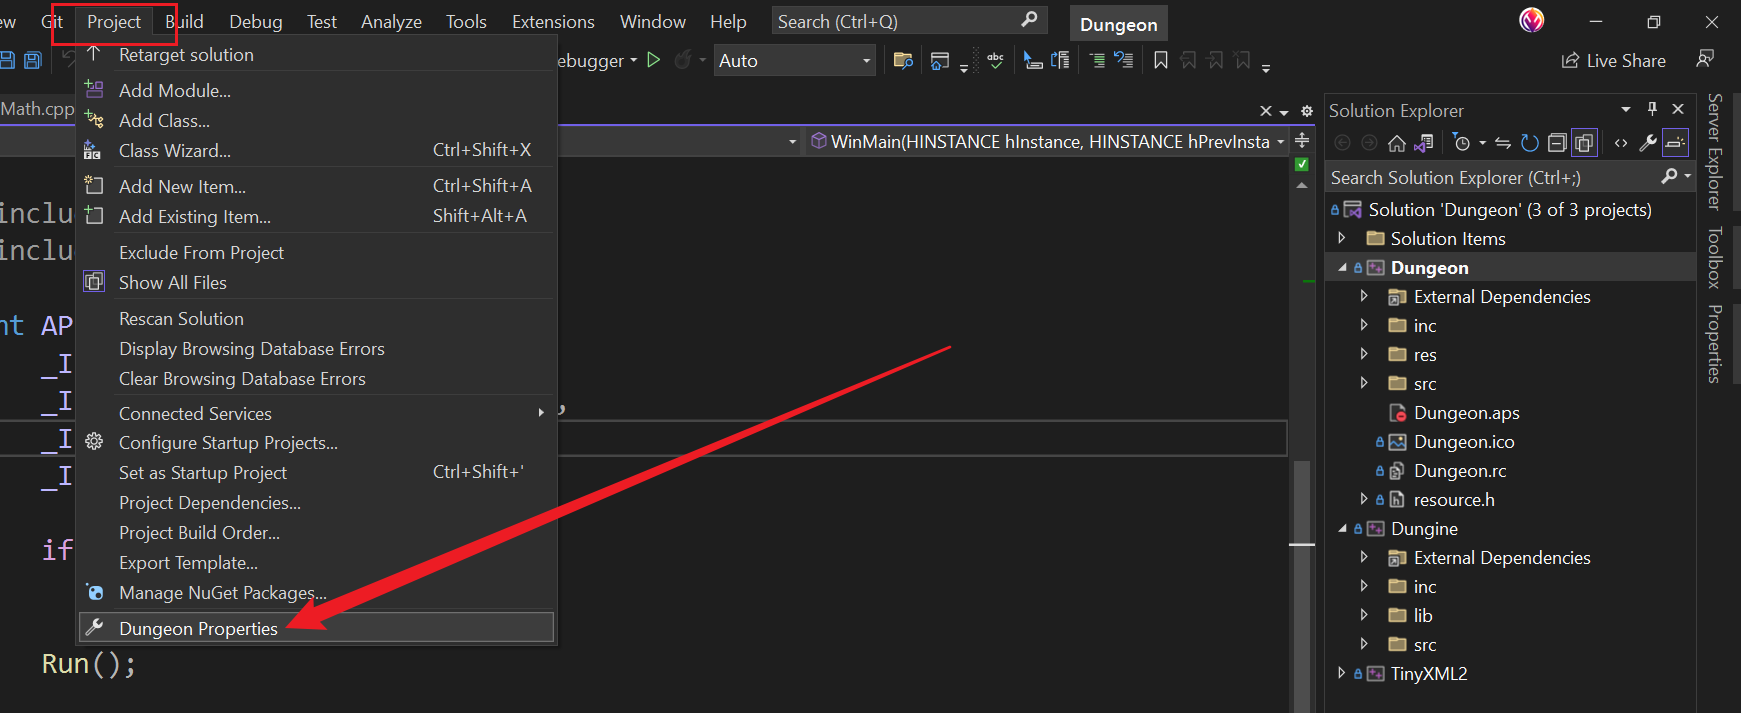The image size is (1741, 713).
Task: Toggle Preview Selected Items button
Action: click(1675, 143)
